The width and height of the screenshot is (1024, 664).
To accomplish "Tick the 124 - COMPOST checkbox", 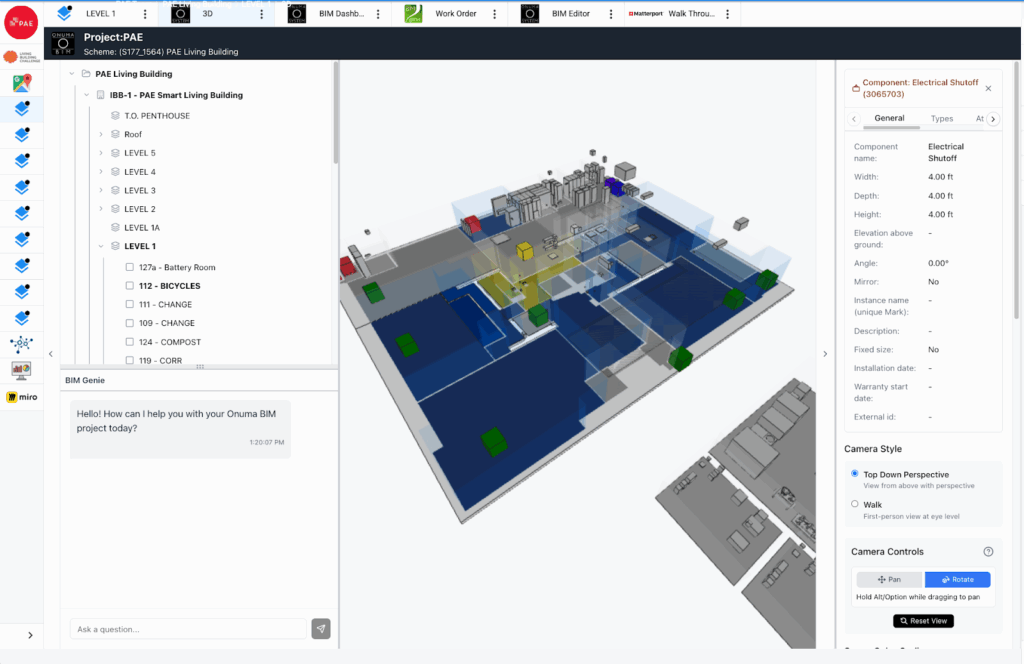I will point(130,342).
